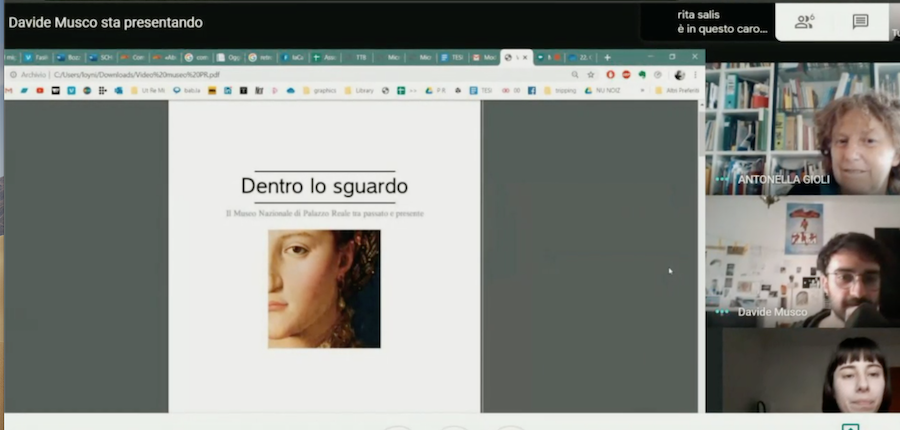Switch to the 'Ogg' document tab

tap(230, 57)
